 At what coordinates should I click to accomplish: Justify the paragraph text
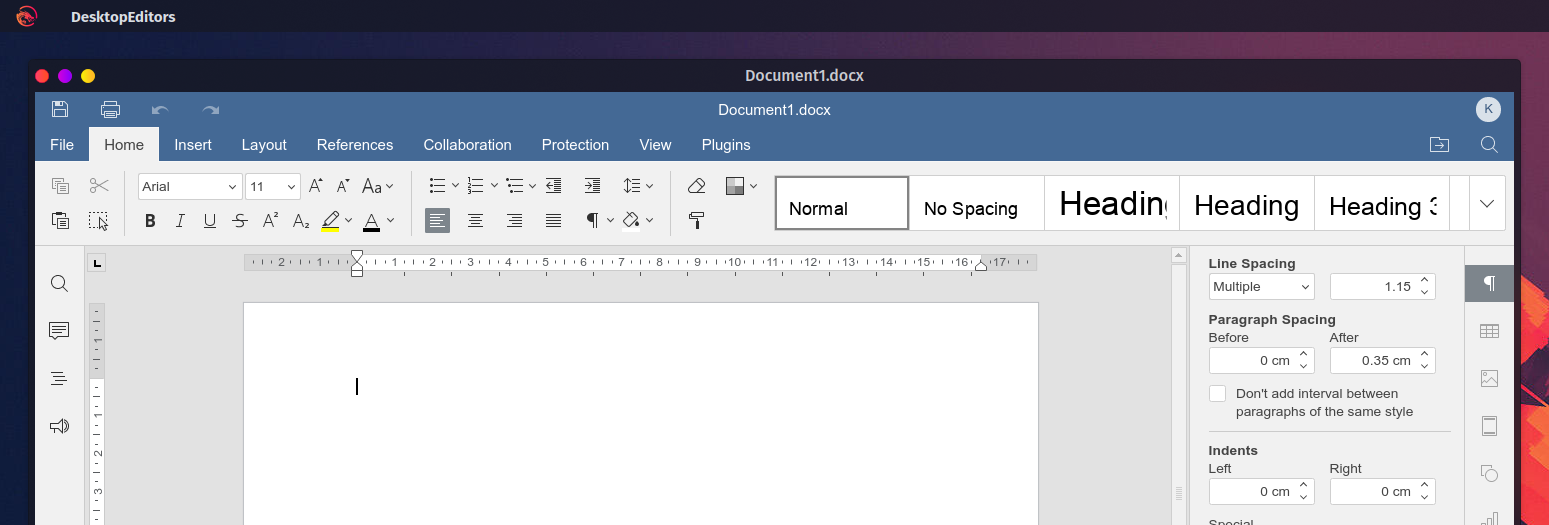tap(553, 220)
